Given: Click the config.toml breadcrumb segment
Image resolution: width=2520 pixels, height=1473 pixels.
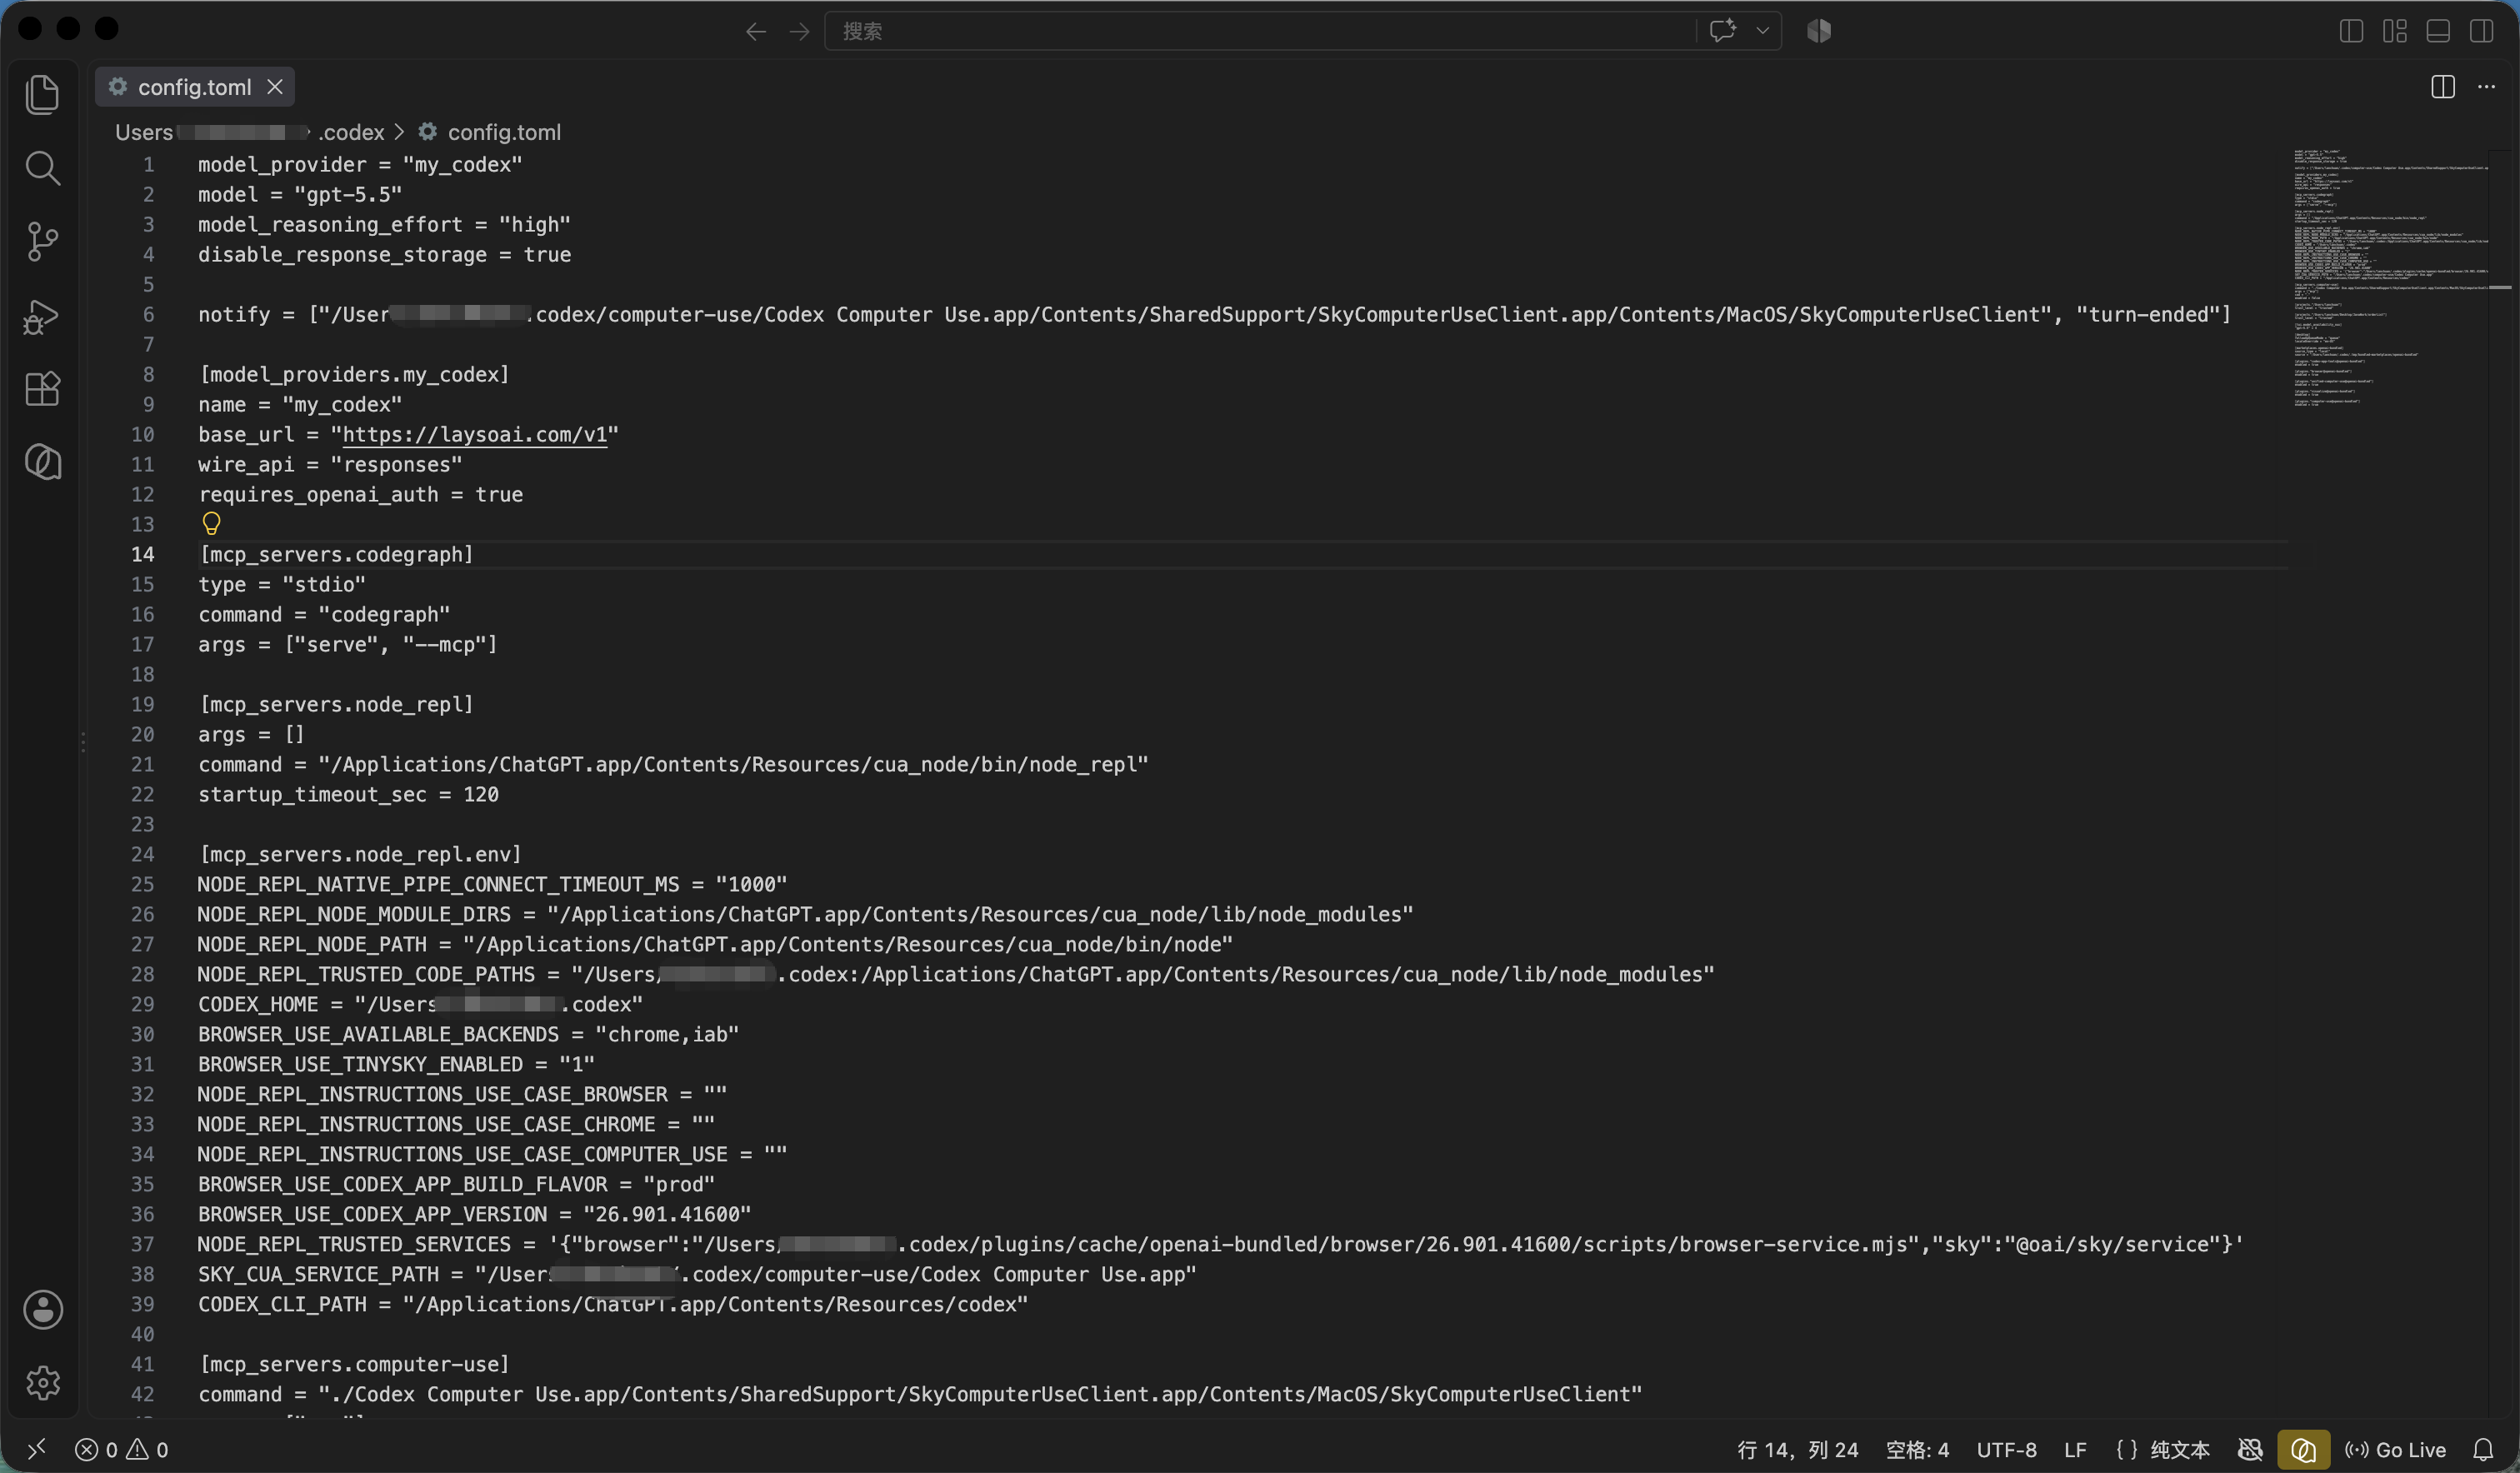Looking at the screenshot, I should [504, 132].
